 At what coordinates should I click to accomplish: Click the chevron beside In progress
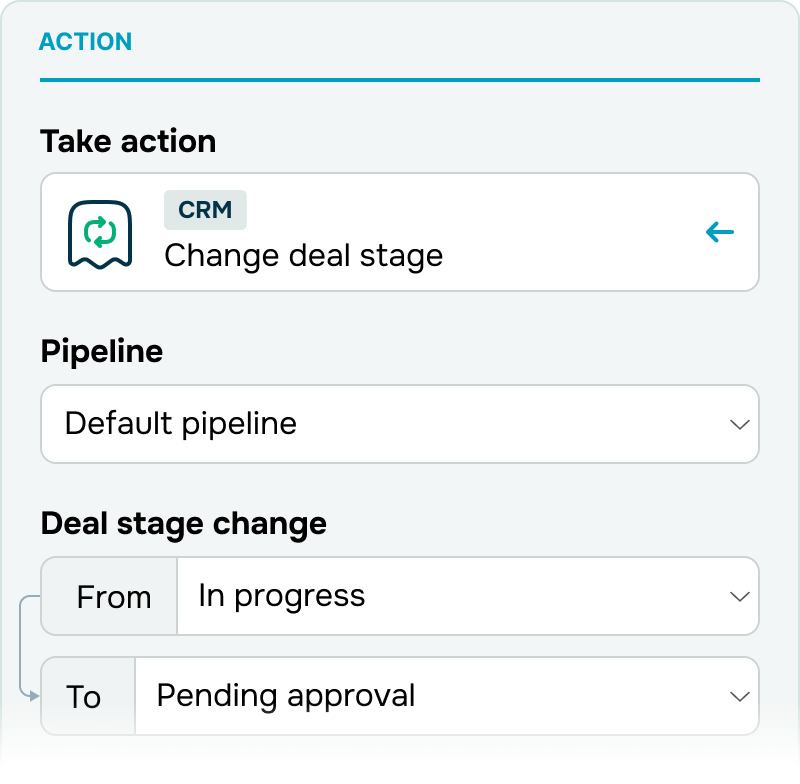[x=739, y=596]
